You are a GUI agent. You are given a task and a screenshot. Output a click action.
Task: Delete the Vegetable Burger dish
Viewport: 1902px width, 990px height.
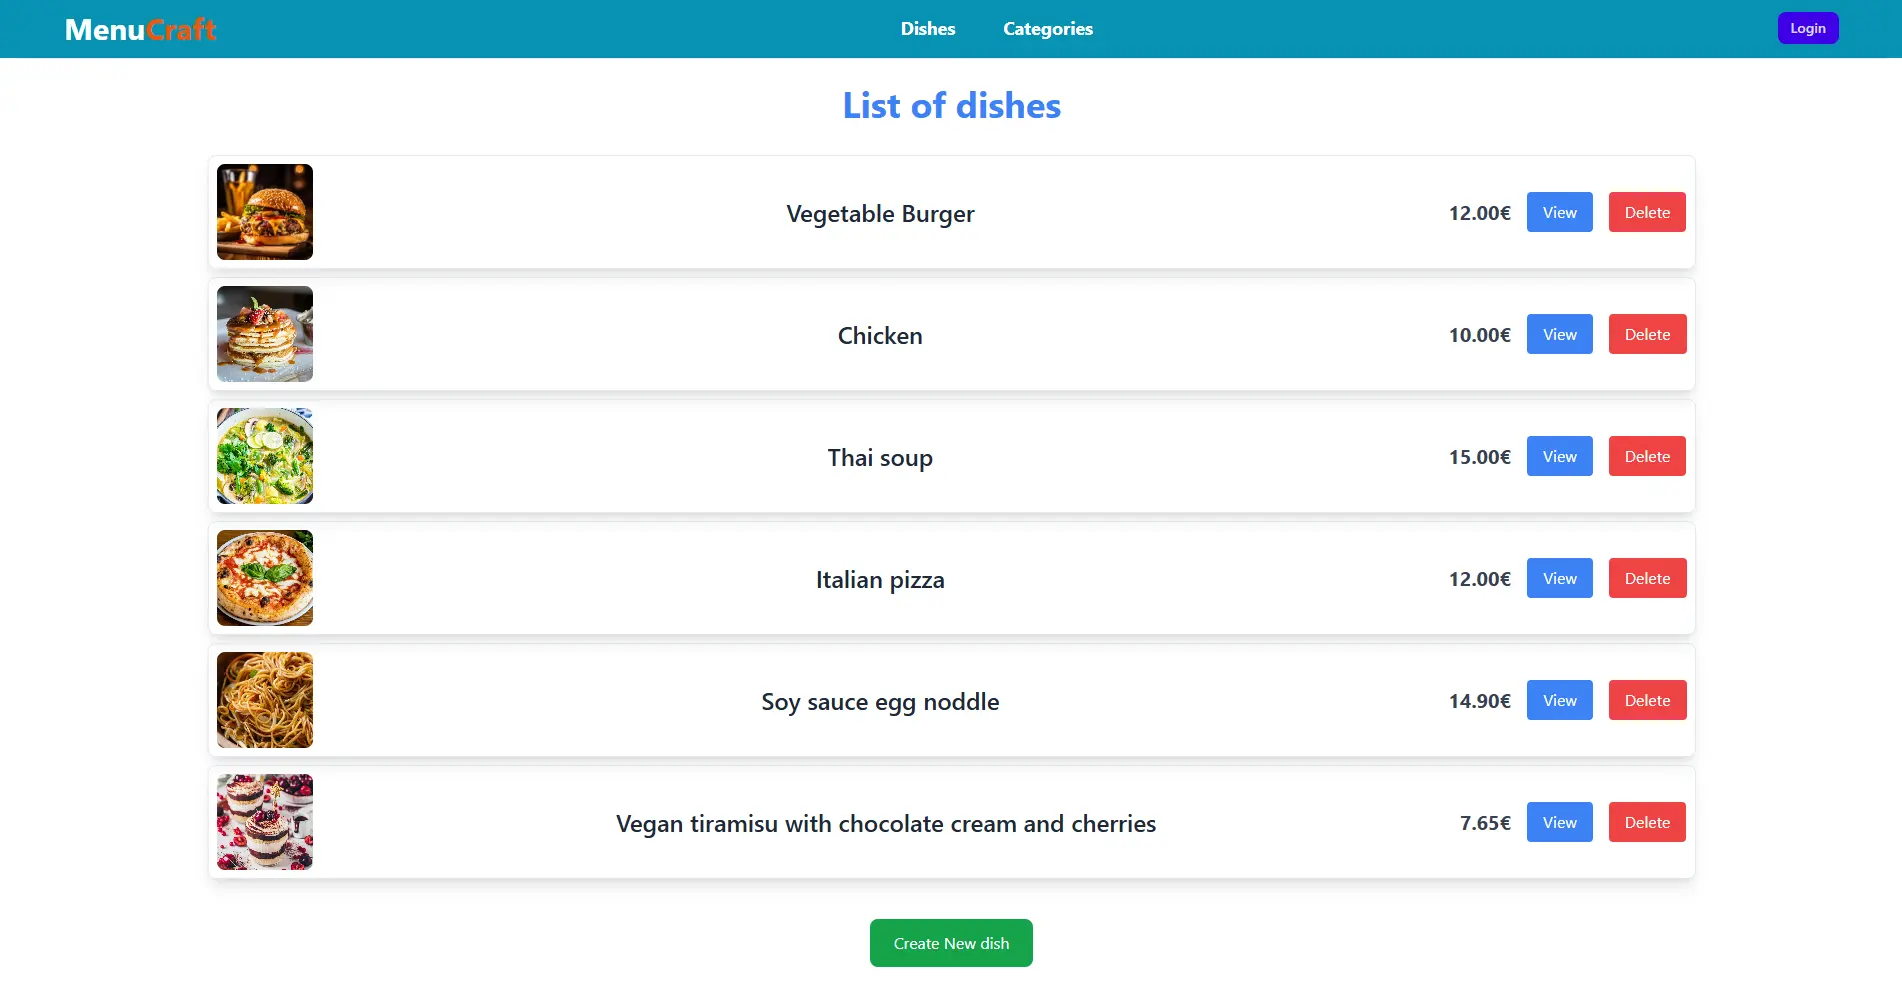click(x=1647, y=212)
